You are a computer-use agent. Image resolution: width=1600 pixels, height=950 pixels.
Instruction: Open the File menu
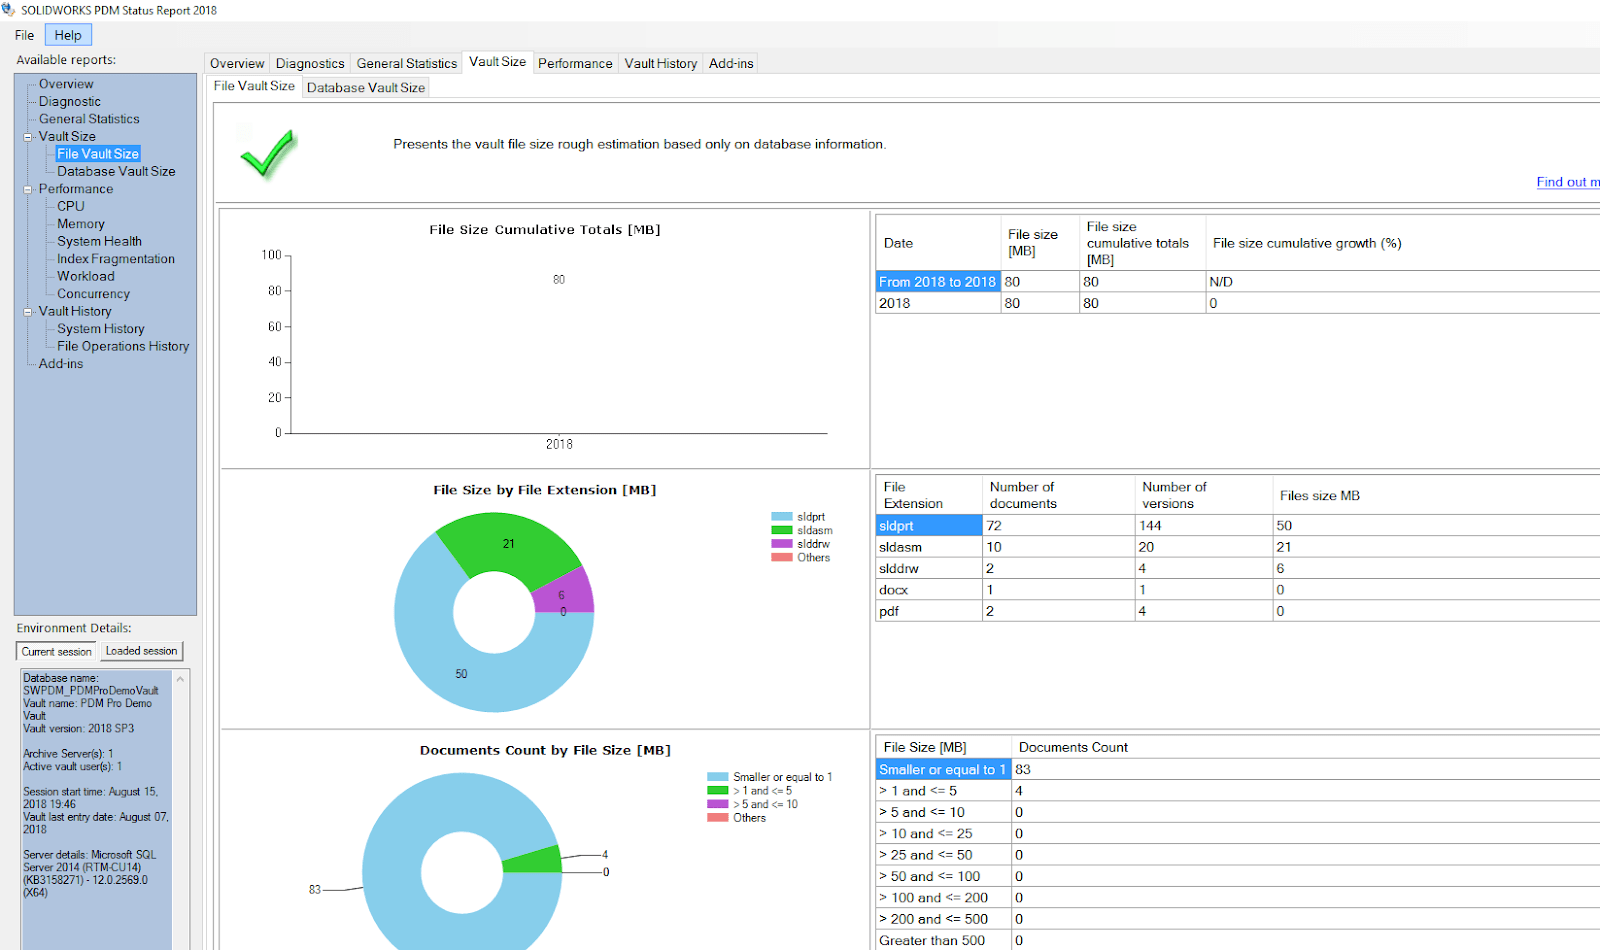click(24, 35)
